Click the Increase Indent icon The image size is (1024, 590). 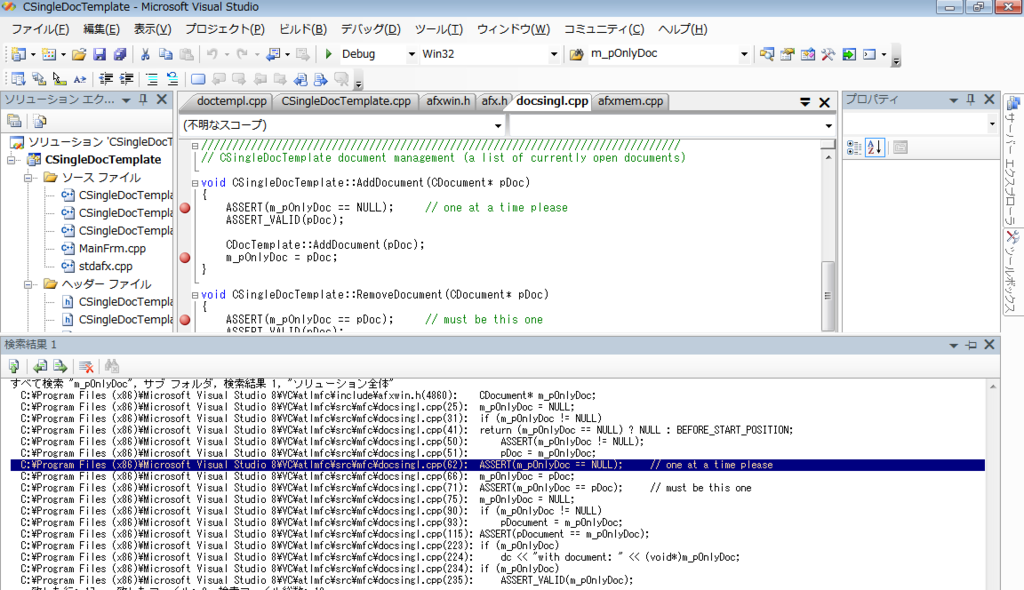coord(127,79)
